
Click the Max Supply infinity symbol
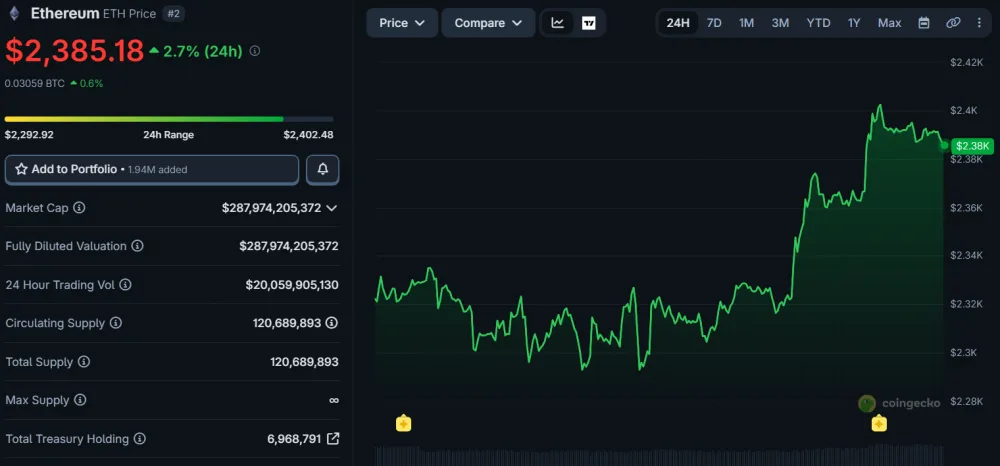click(334, 400)
